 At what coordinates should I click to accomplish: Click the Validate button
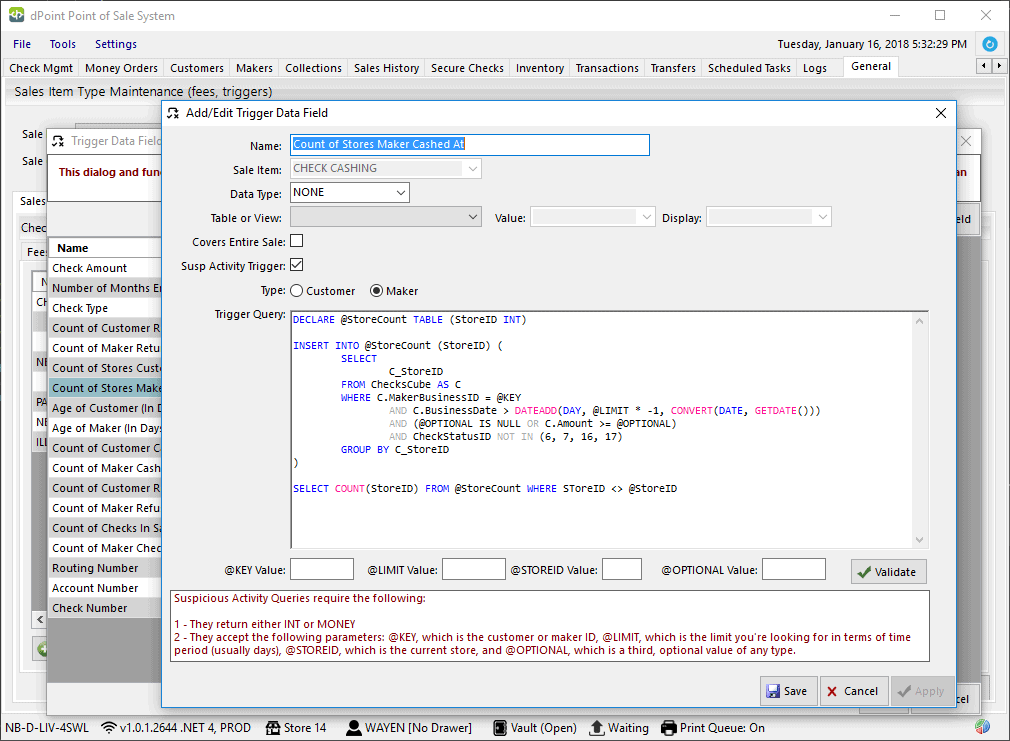click(x=888, y=572)
